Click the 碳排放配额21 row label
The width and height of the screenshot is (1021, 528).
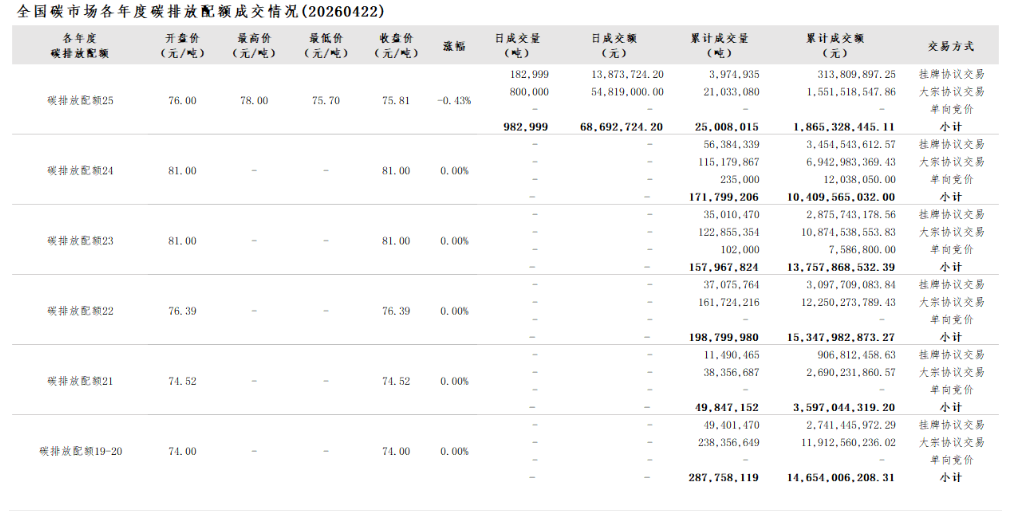(x=80, y=381)
